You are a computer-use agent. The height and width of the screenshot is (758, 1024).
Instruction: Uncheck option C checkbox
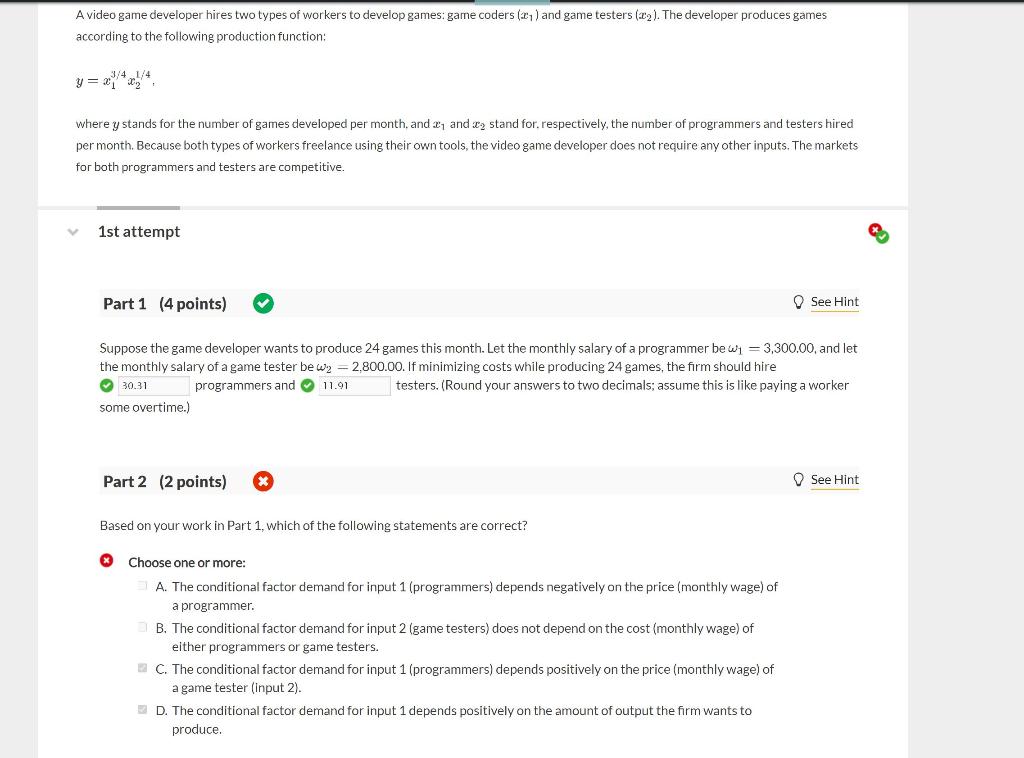tap(142, 668)
